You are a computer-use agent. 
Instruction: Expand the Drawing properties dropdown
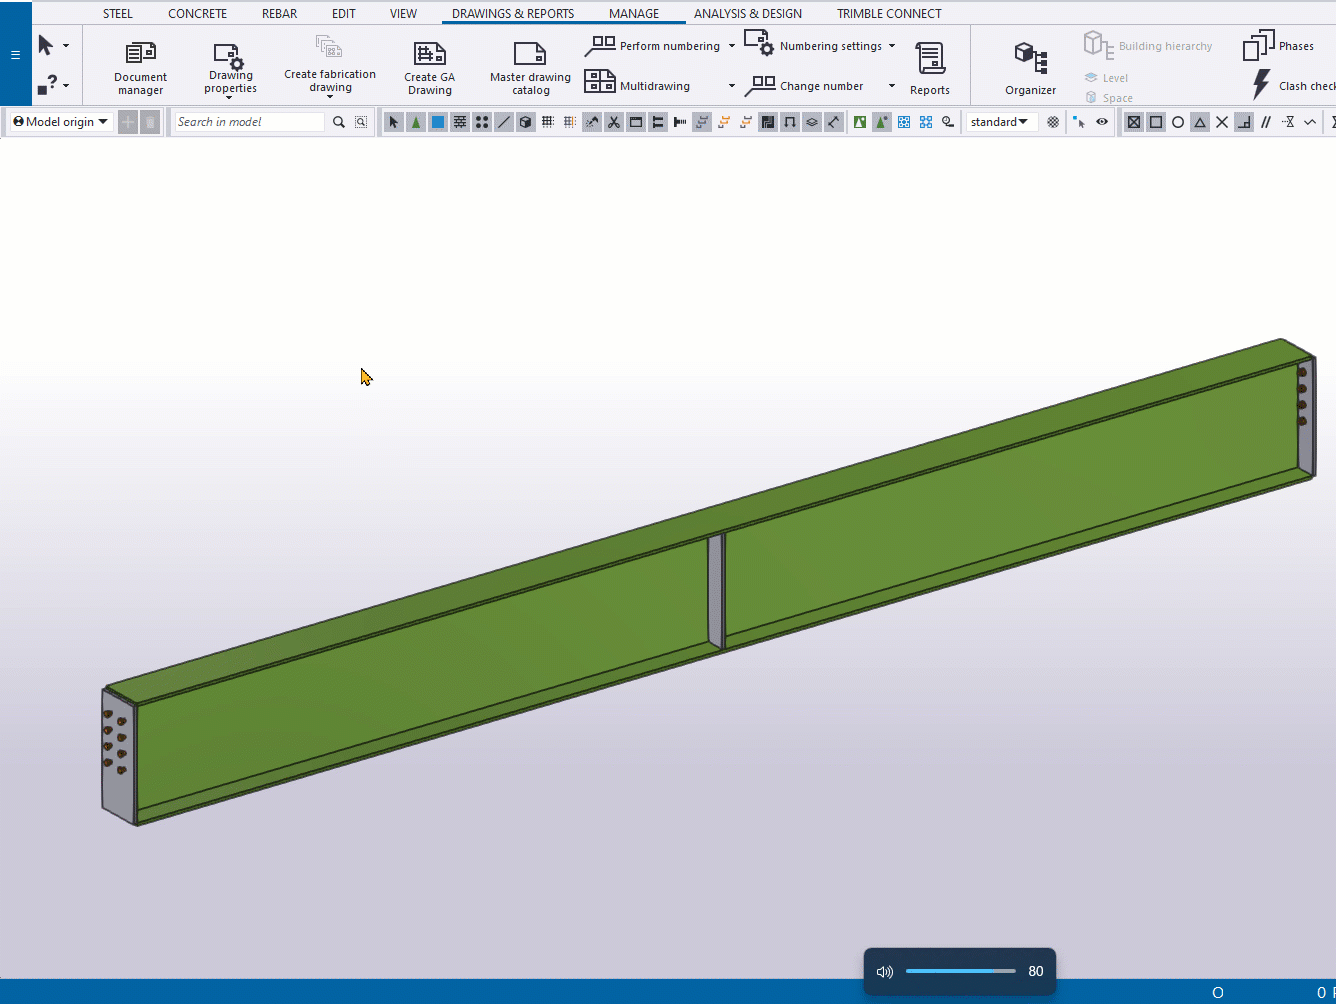(x=230, y=97)
